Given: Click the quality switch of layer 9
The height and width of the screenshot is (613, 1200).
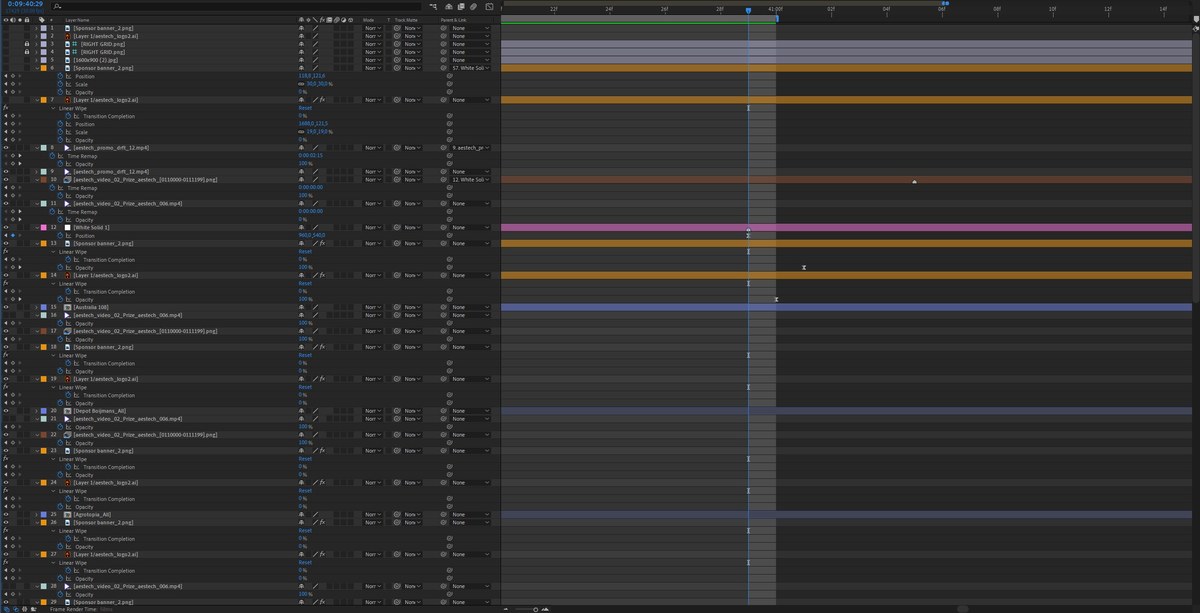Looking at the screenshot, I should (x=315, y=172).
